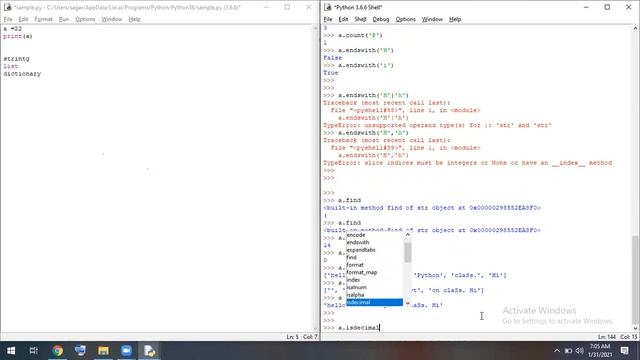Viewport: 640px width, 360px height.
Task: Select highlighted 'isdecimal' autocomplete entry
Action: pos(374,302)
